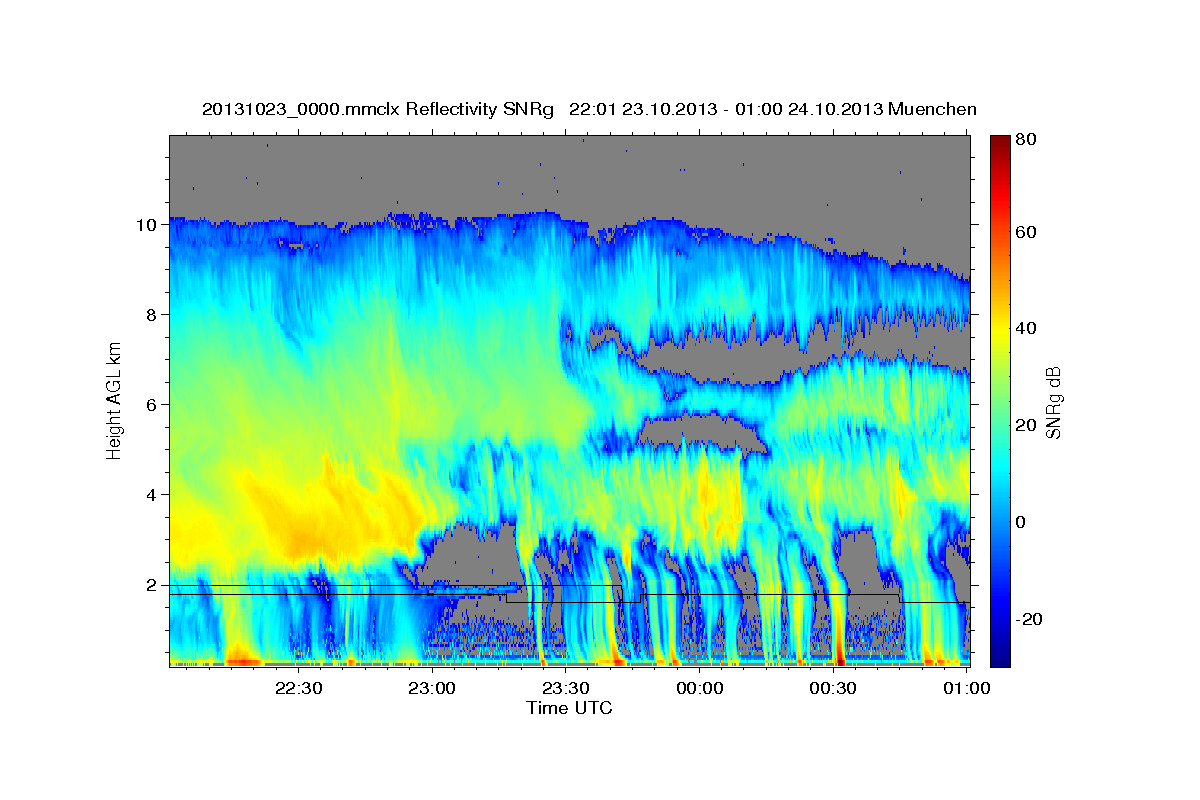Image resolution: width=1200 pixels, height=800 pixels.
Task: Click the 'Time UTC' axis label
Action: 569,708
